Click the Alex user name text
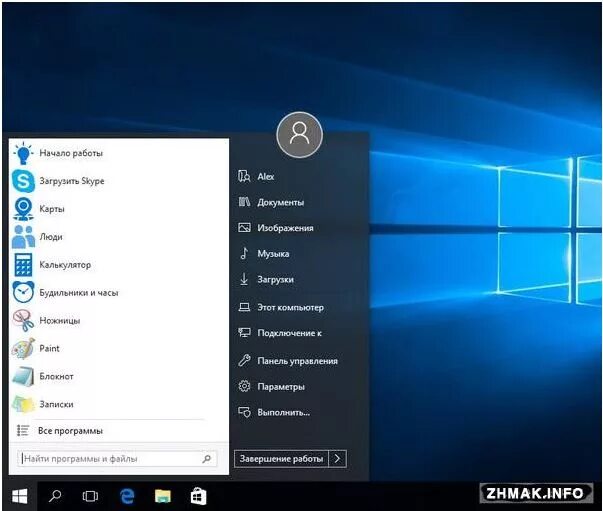 pyautogui.click(x=266, y=176)
